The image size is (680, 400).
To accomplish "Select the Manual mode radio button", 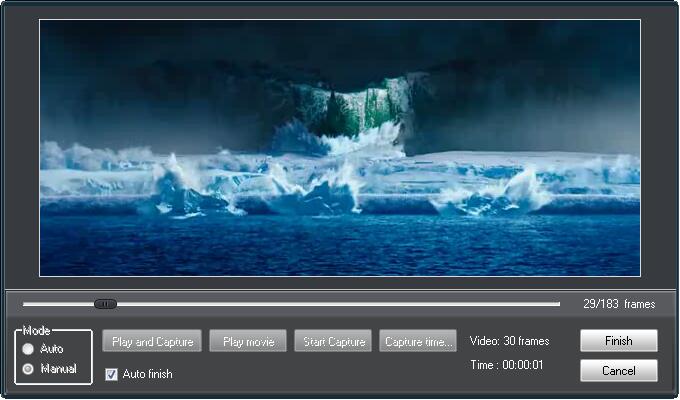I will click(x=28, y=369).
